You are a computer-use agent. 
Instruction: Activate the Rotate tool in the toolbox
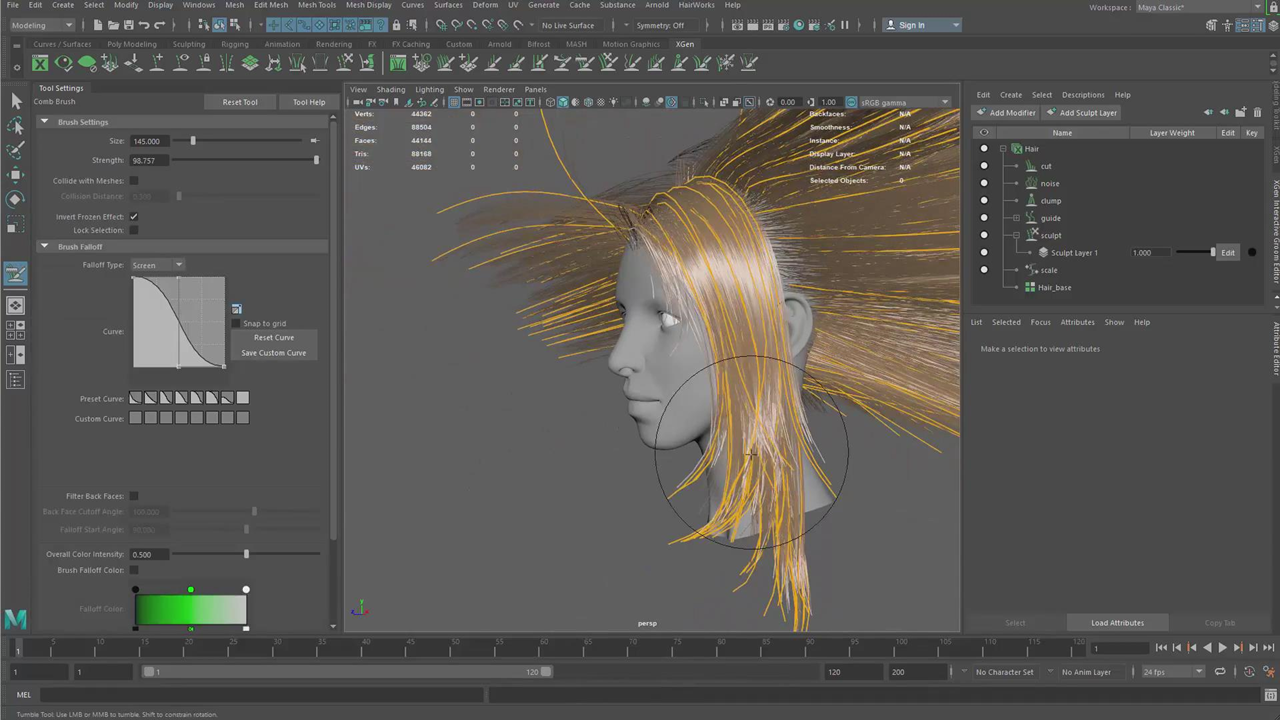(x=16, y=199)
